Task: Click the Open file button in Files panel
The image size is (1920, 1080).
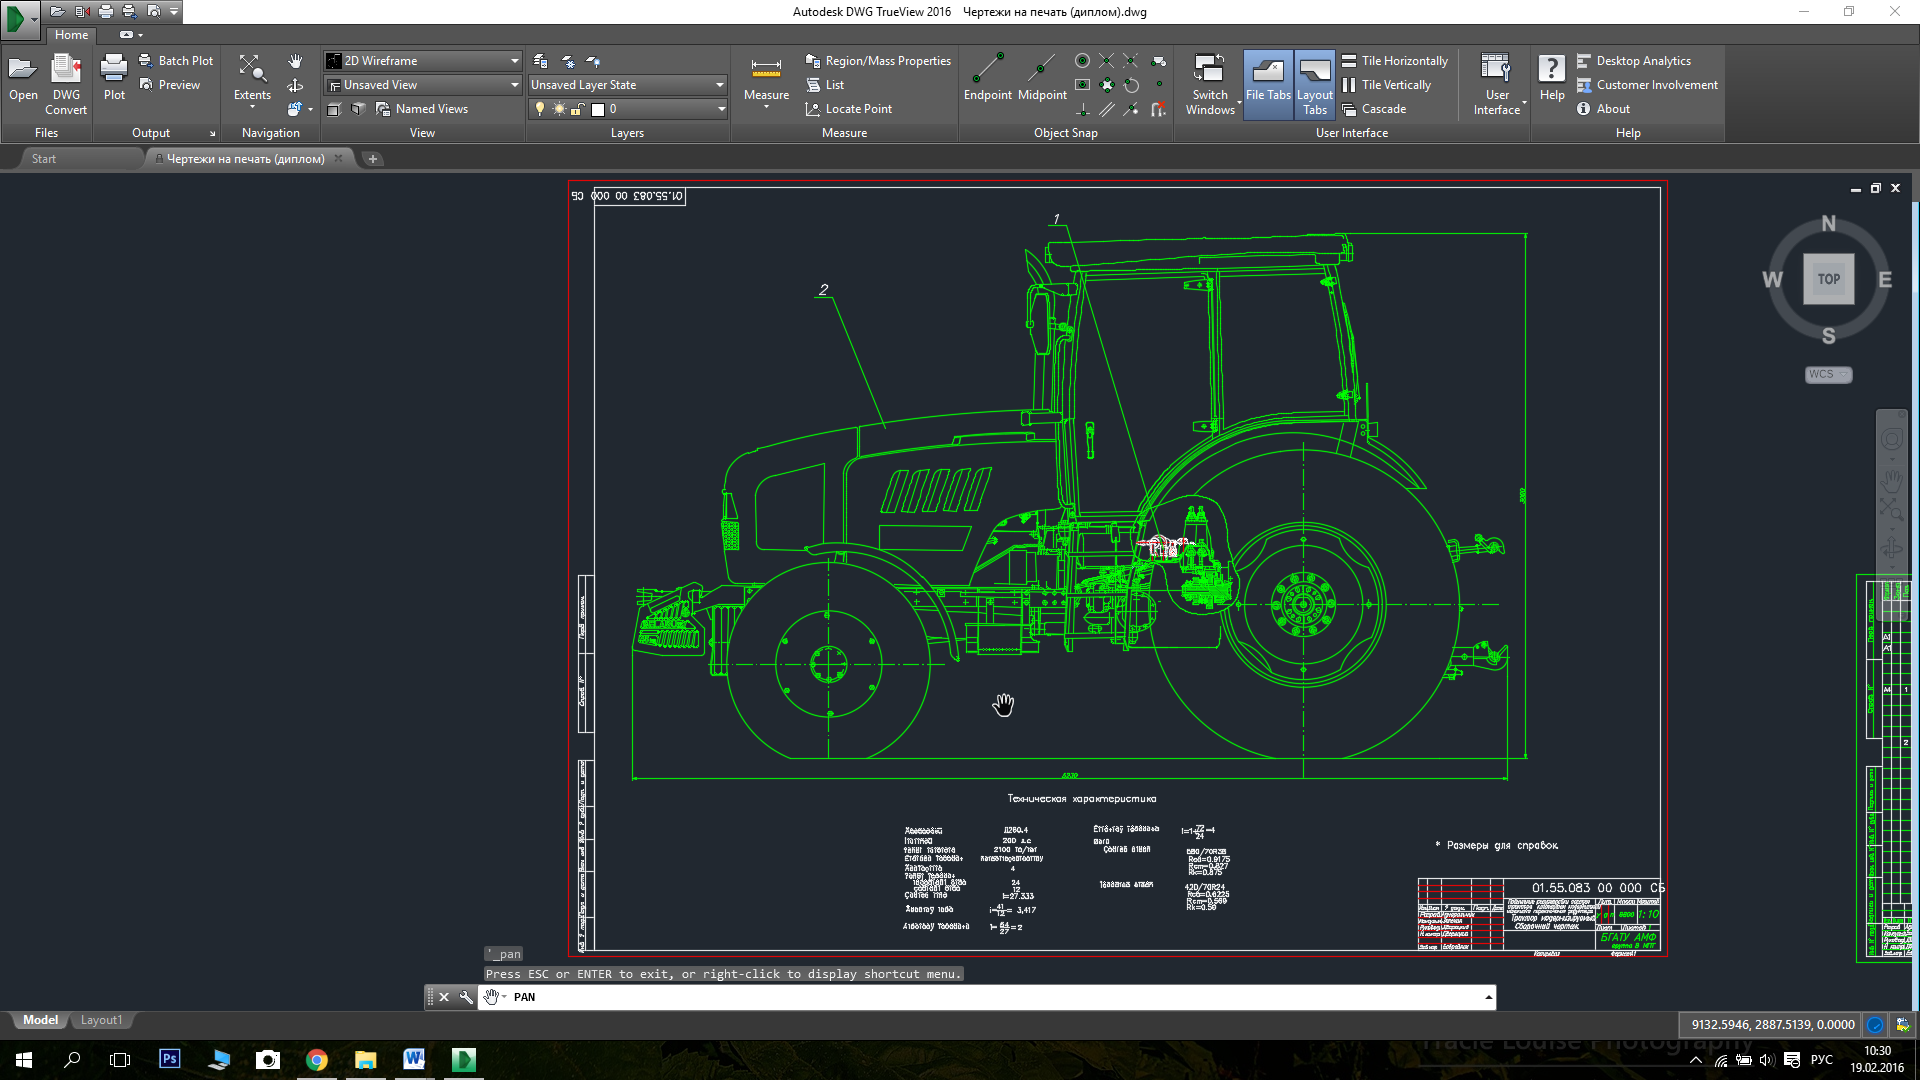Action: 23,79
